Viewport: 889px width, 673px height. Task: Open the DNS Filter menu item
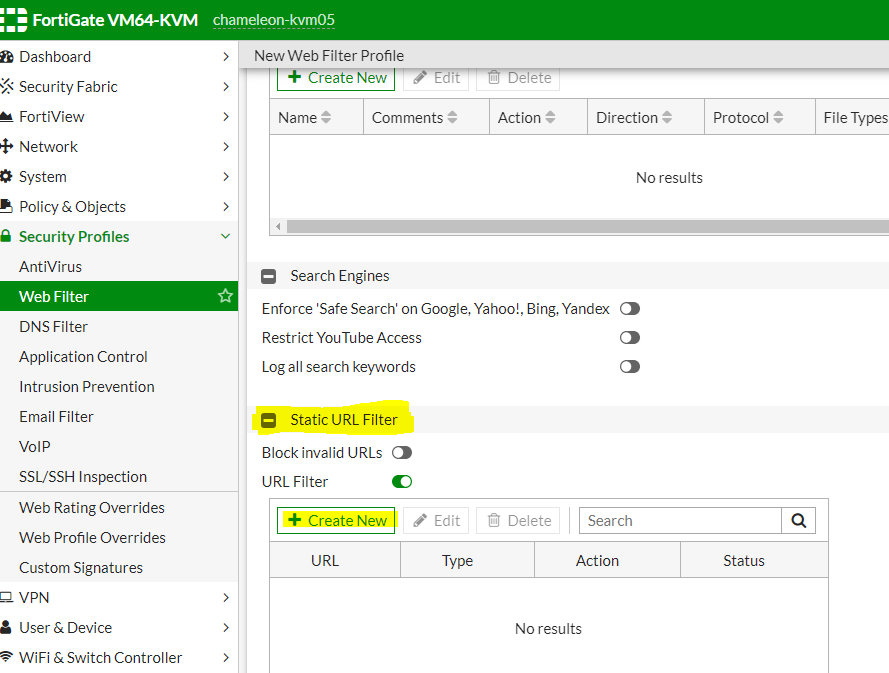tap(53, 327)
